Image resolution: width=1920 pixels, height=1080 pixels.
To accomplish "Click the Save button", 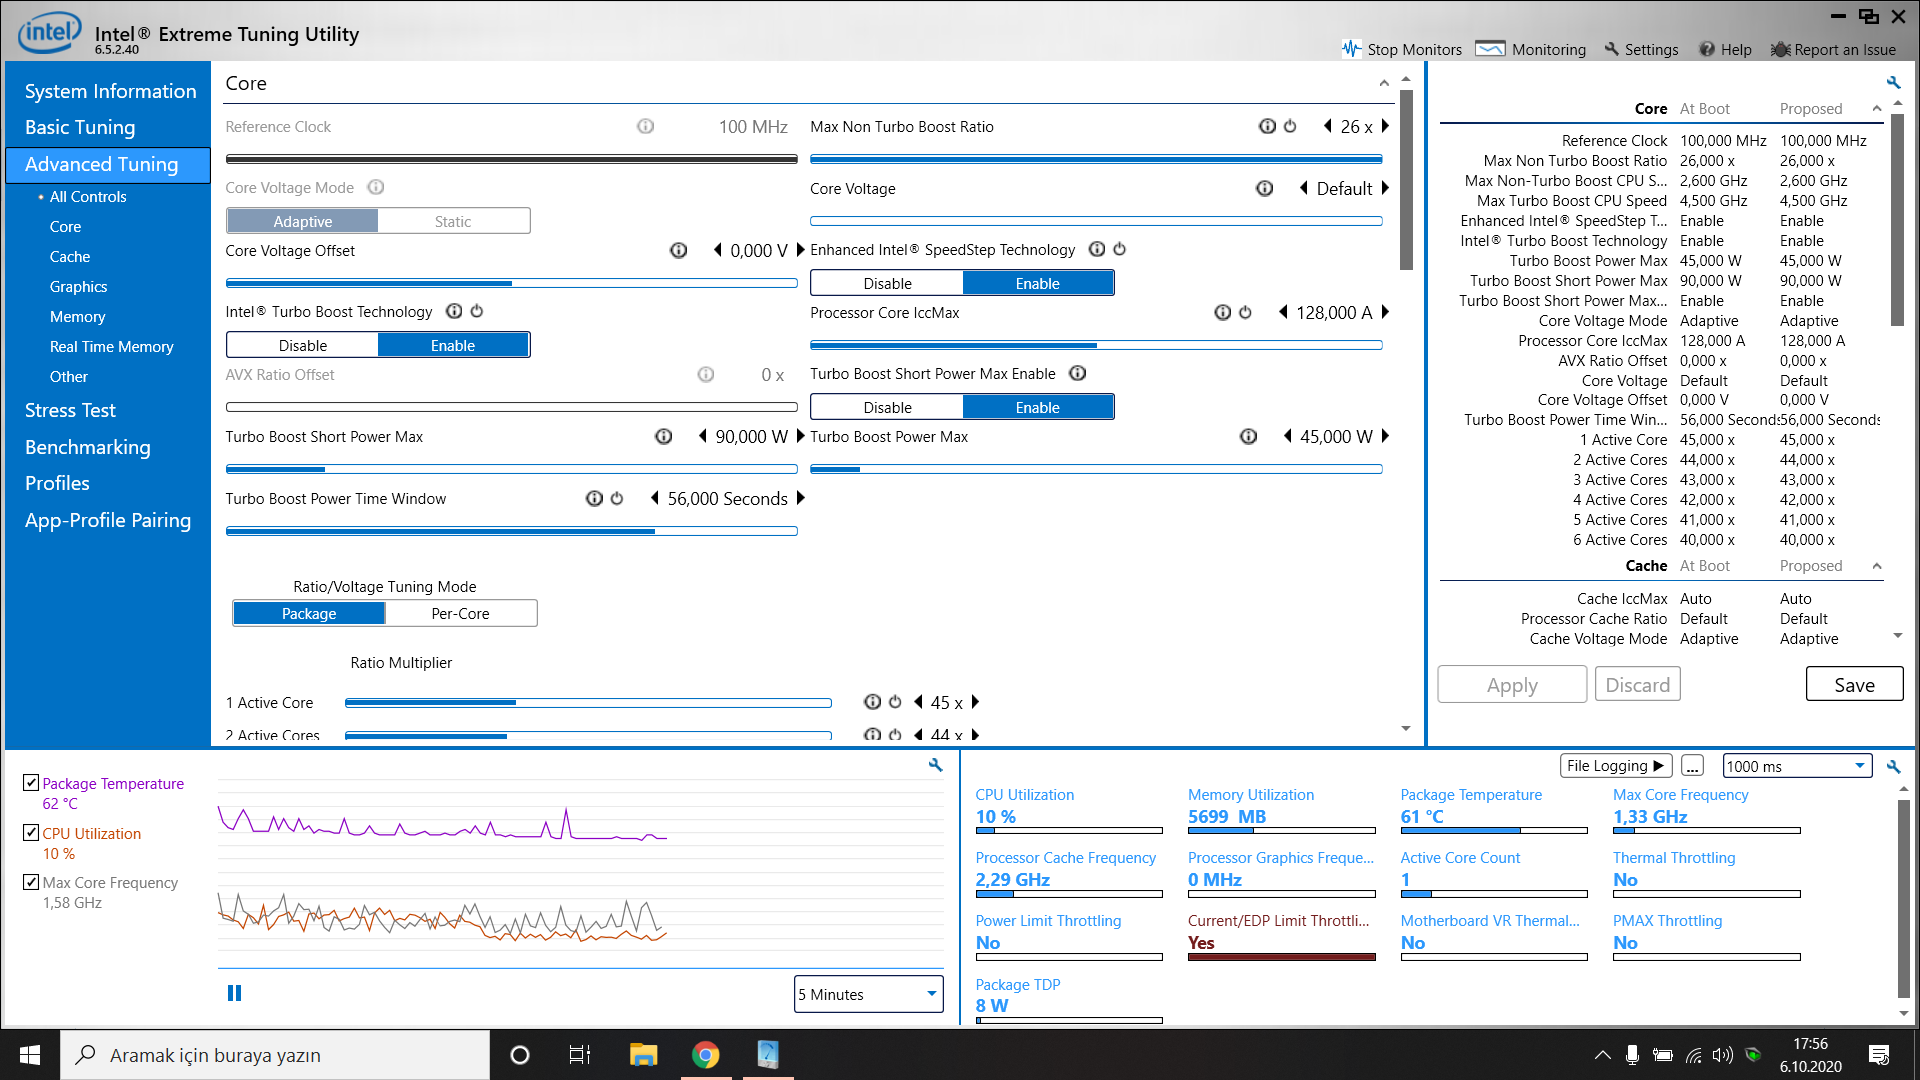I will coord(1854,685).
